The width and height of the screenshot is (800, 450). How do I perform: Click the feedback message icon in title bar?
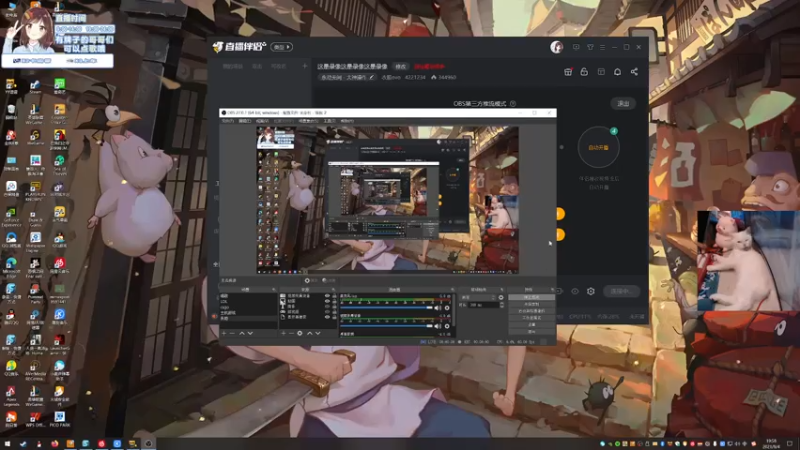[576, 47]
